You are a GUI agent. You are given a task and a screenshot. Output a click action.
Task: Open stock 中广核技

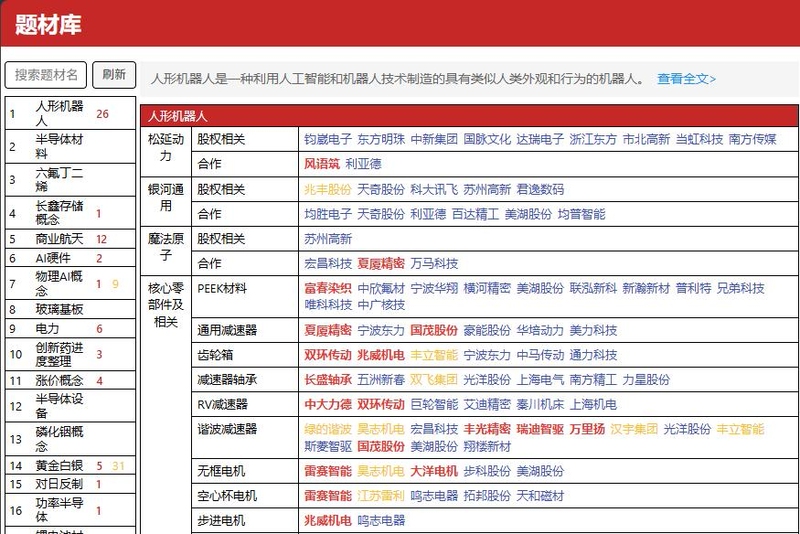click(381, 305)
